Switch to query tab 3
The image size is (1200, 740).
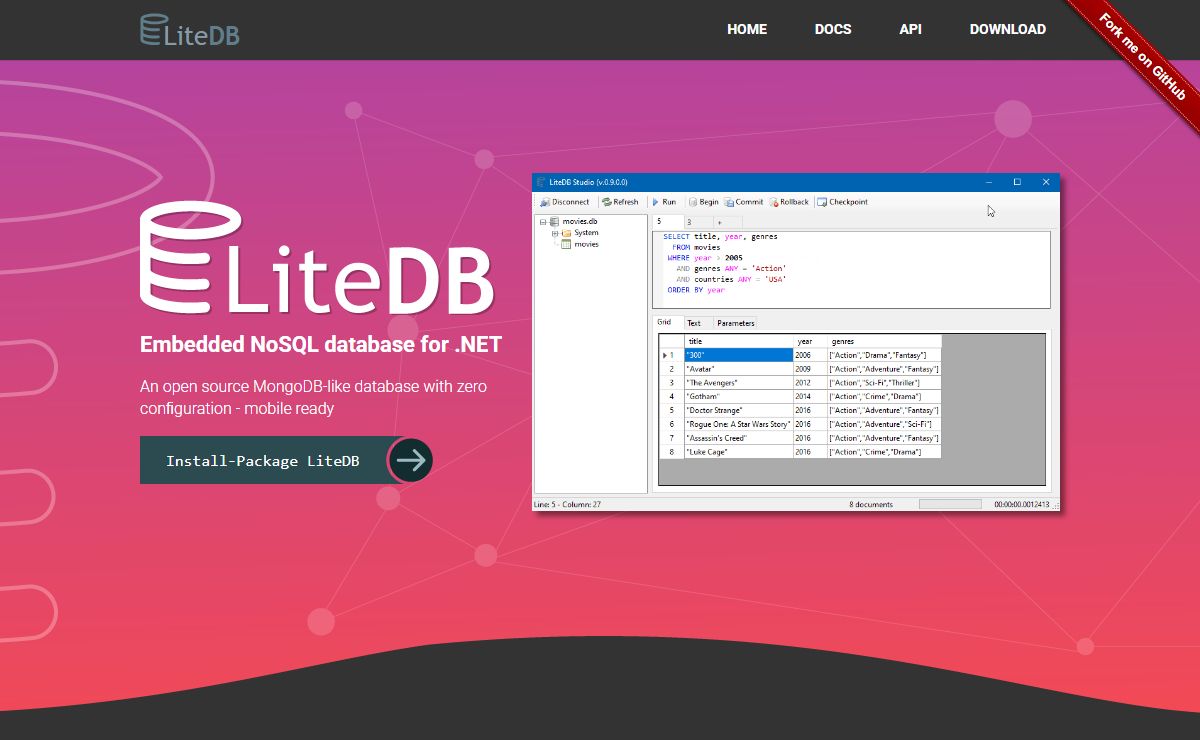(x=698, y=222)
